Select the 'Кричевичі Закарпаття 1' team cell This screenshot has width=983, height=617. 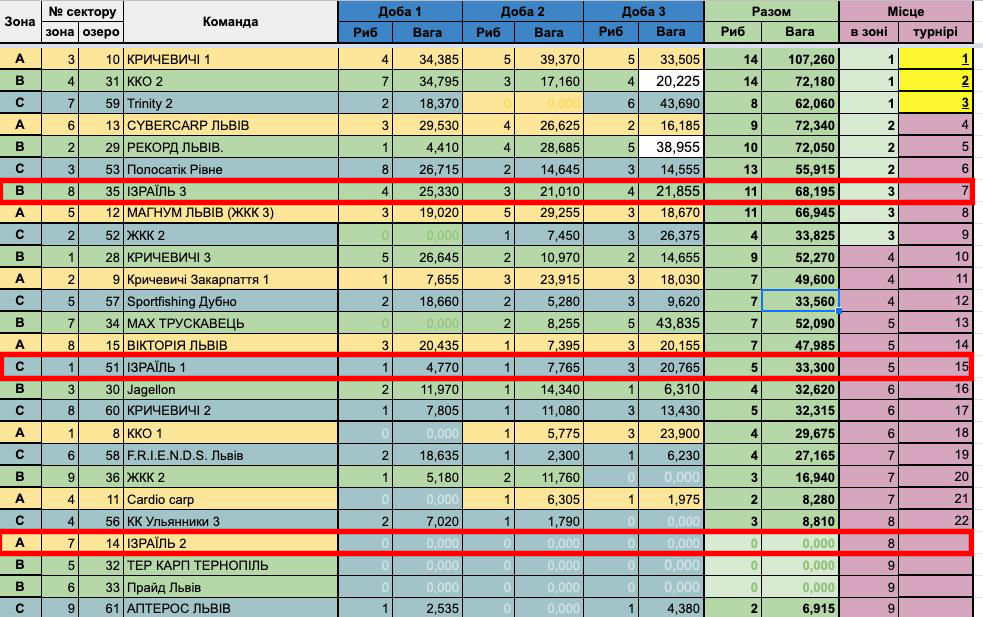coord(231,279)
